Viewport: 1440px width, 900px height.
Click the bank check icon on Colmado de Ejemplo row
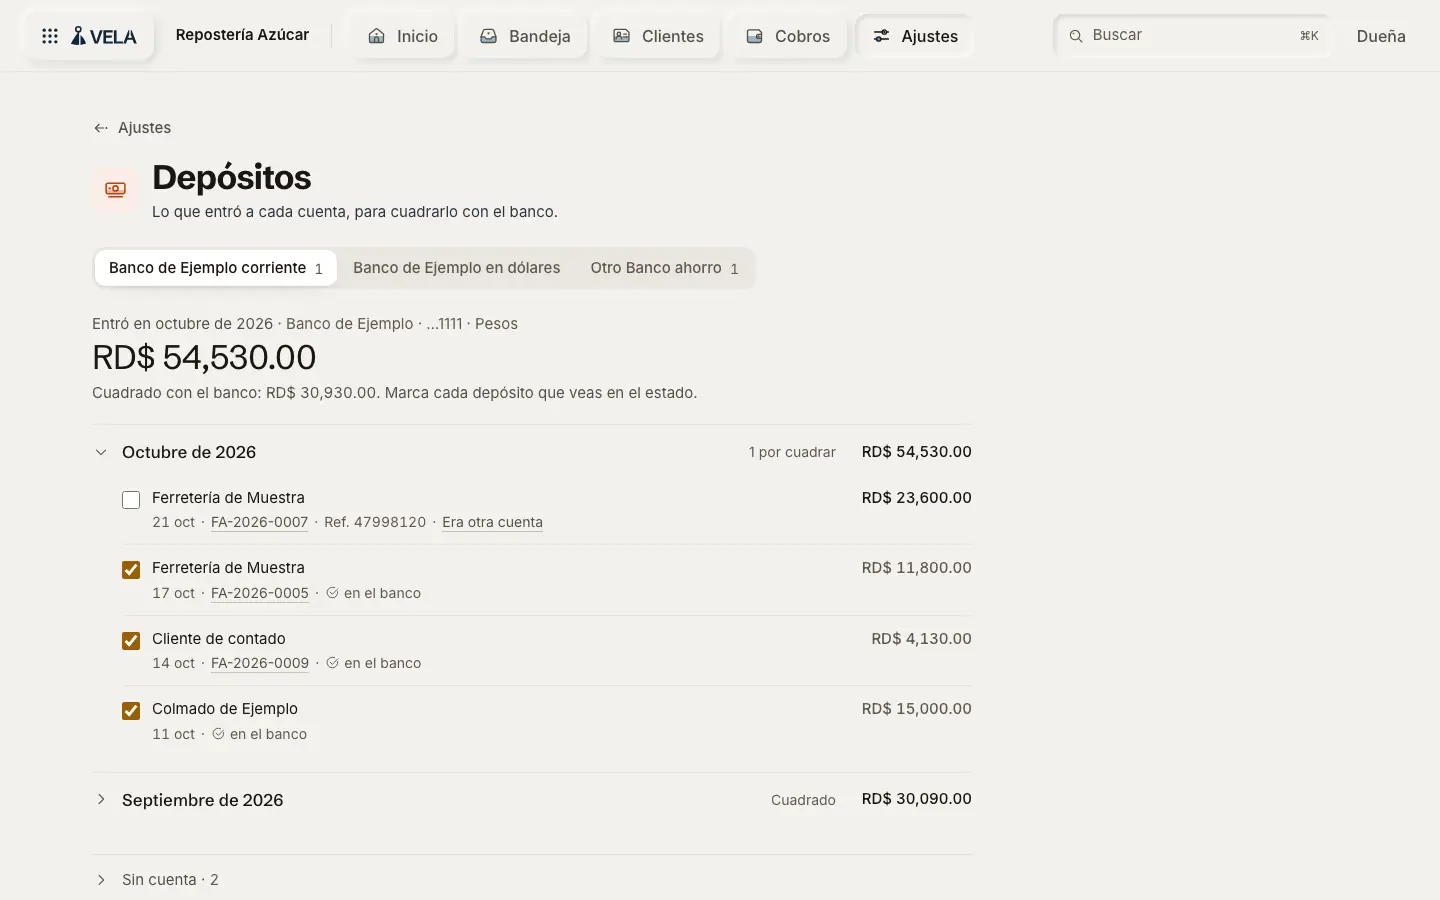point(218,734)
